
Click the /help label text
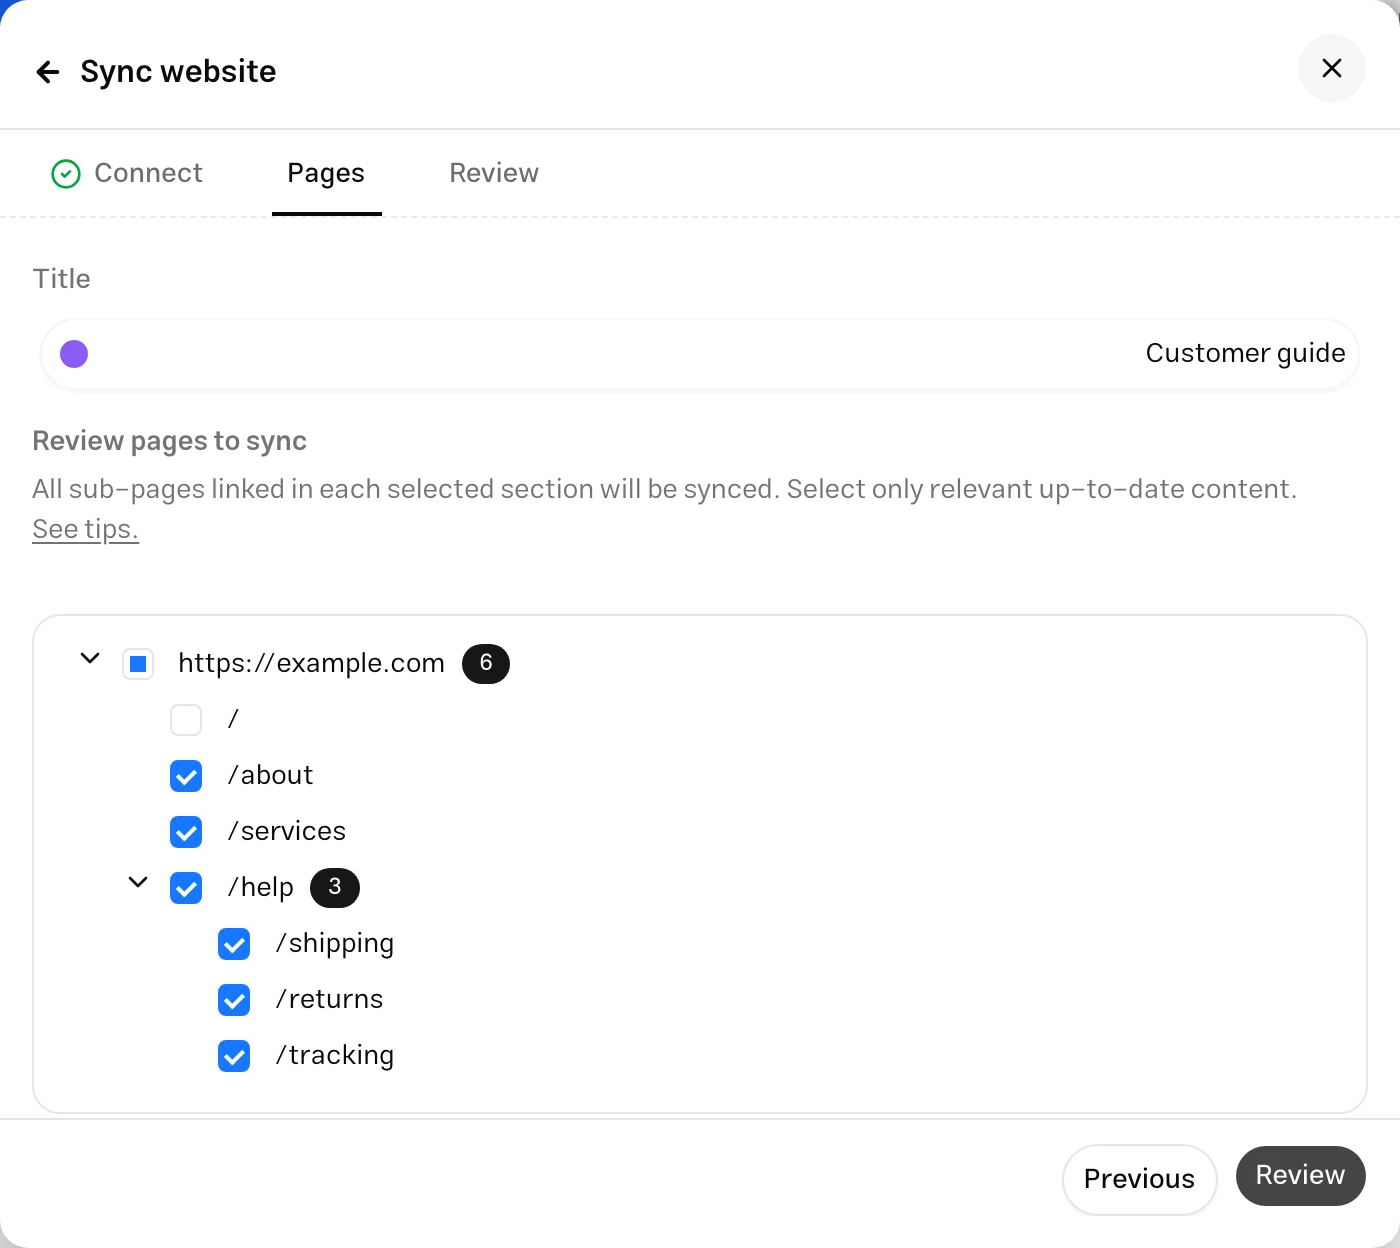tap(261, 887)
